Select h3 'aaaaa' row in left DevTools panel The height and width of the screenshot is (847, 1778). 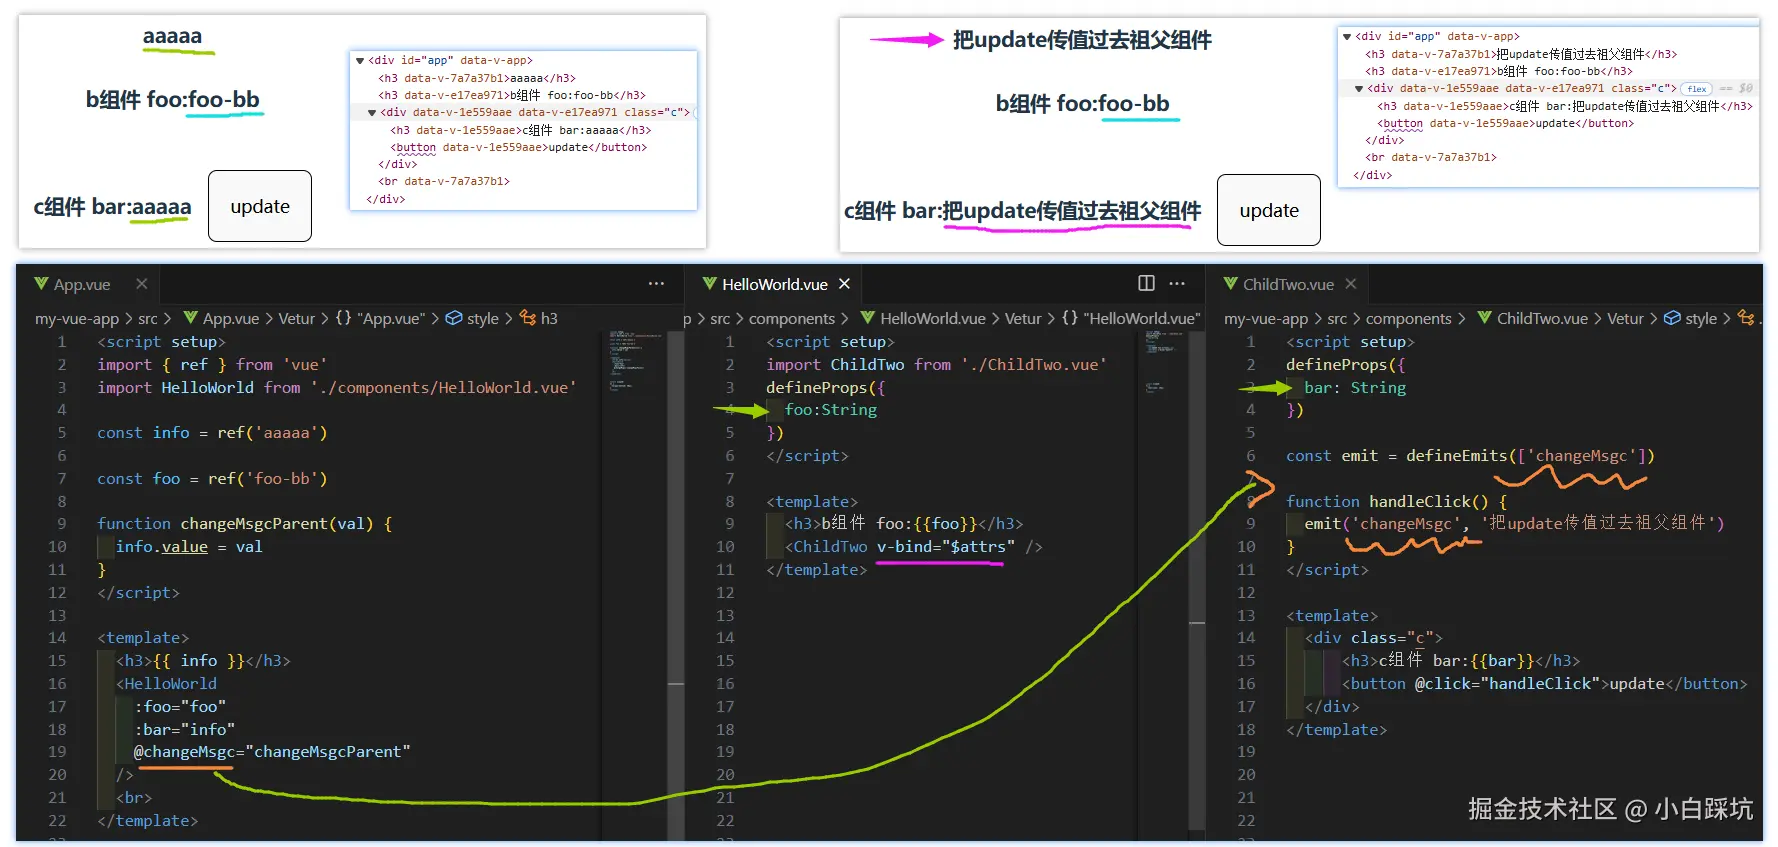tap(476, 78)
